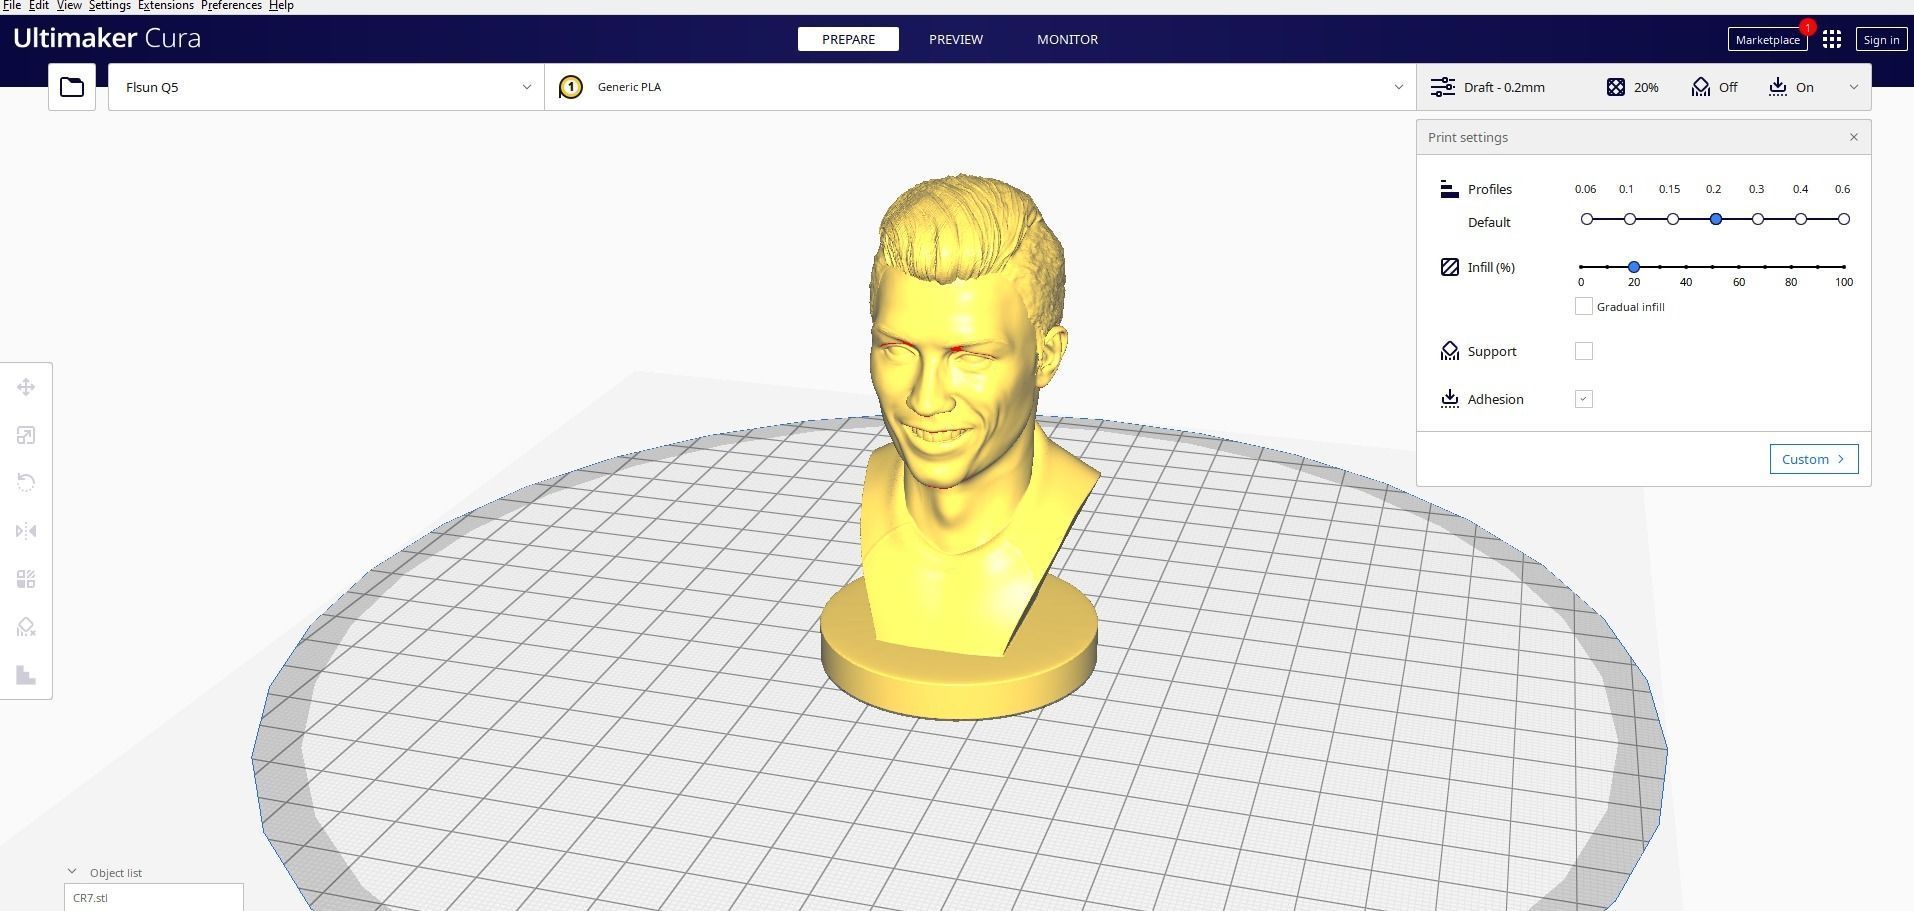
Task: Click the Marketplace notification badge
Action: pos(1807,27)
